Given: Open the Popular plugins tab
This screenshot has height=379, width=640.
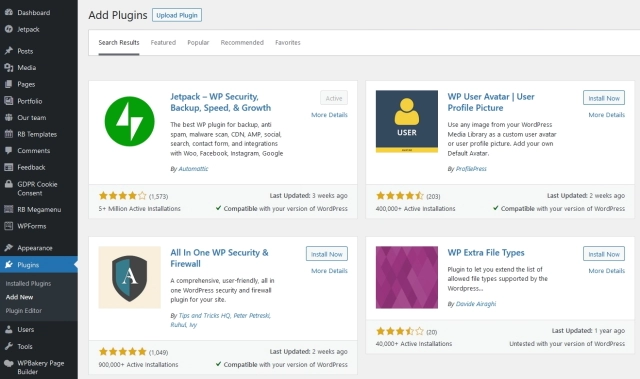Looking at the screenshot, I should pyautogui.click(x=198, y=42).
